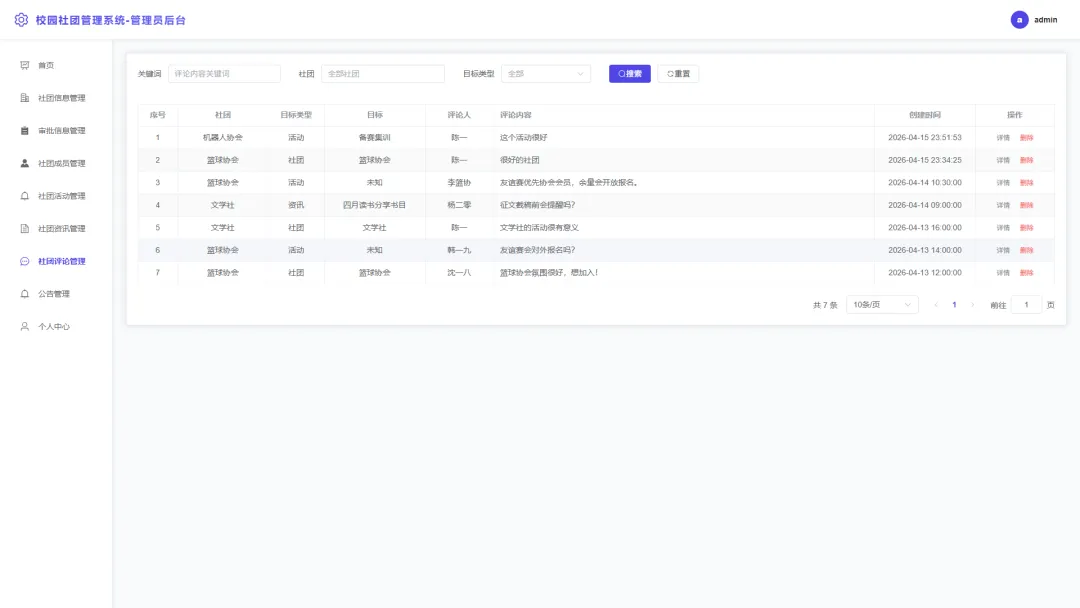Image resolution: width=1080 pixels, height=608 pixels.
Task: Click the admin username text
Action: pos(1046,20)
